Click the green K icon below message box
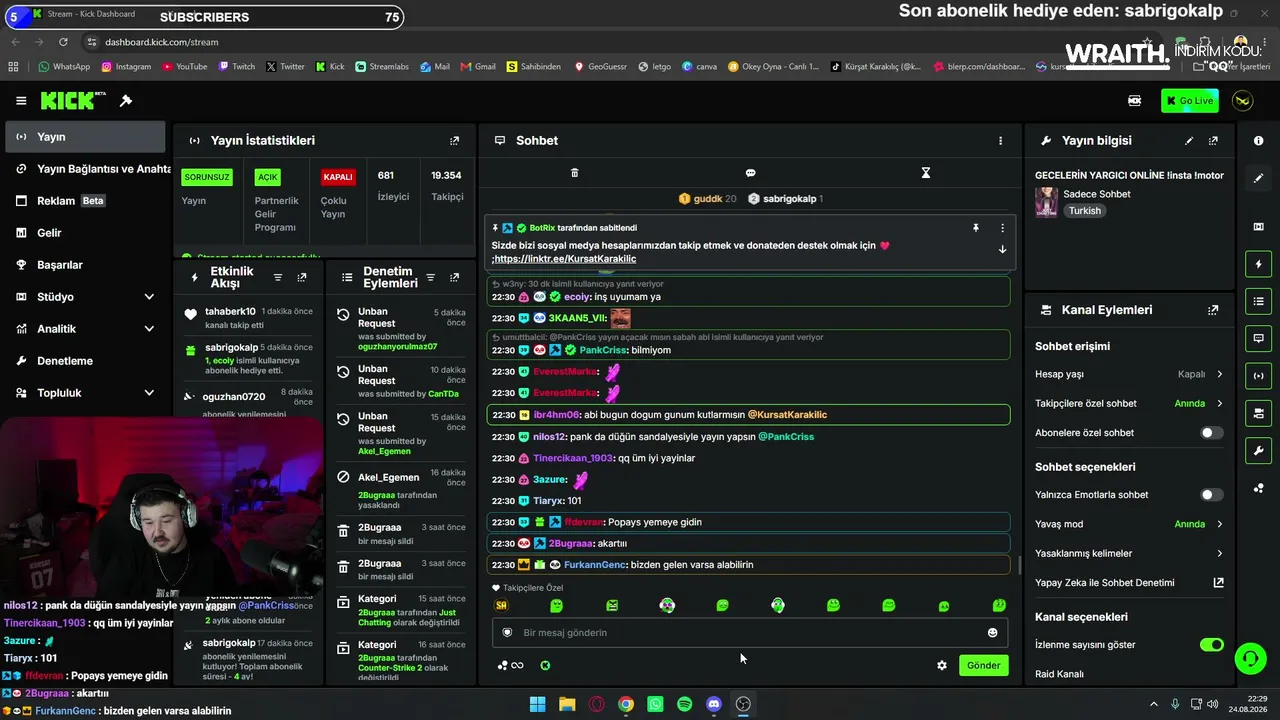This screenshot has width=1280, height=720. click(x=545, y=665)
